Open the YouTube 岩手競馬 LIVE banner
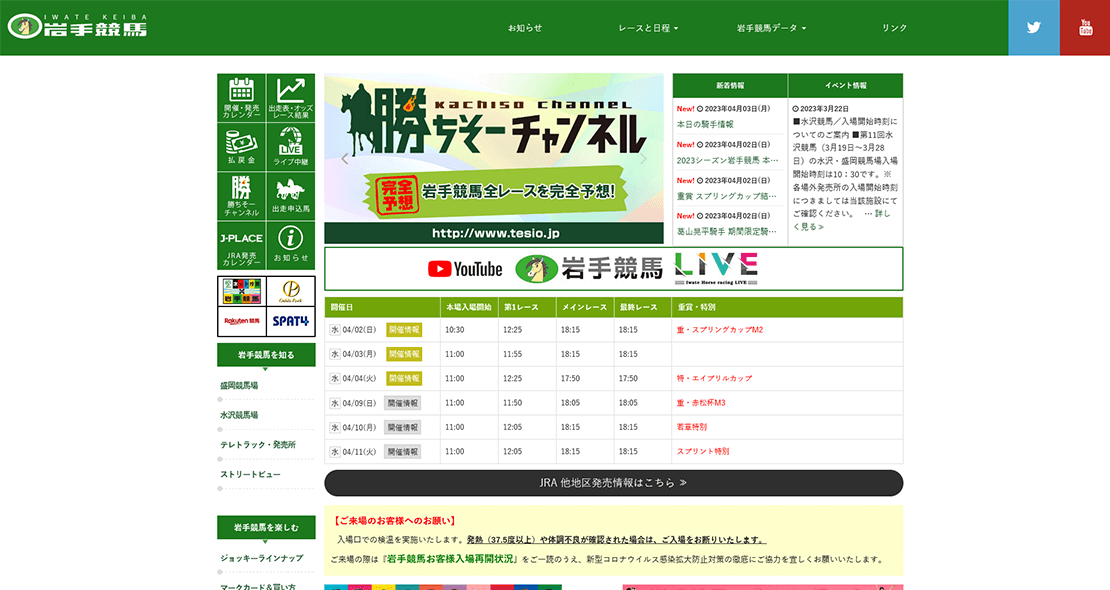The image size is (1110, 590). [x=614, y=269]
